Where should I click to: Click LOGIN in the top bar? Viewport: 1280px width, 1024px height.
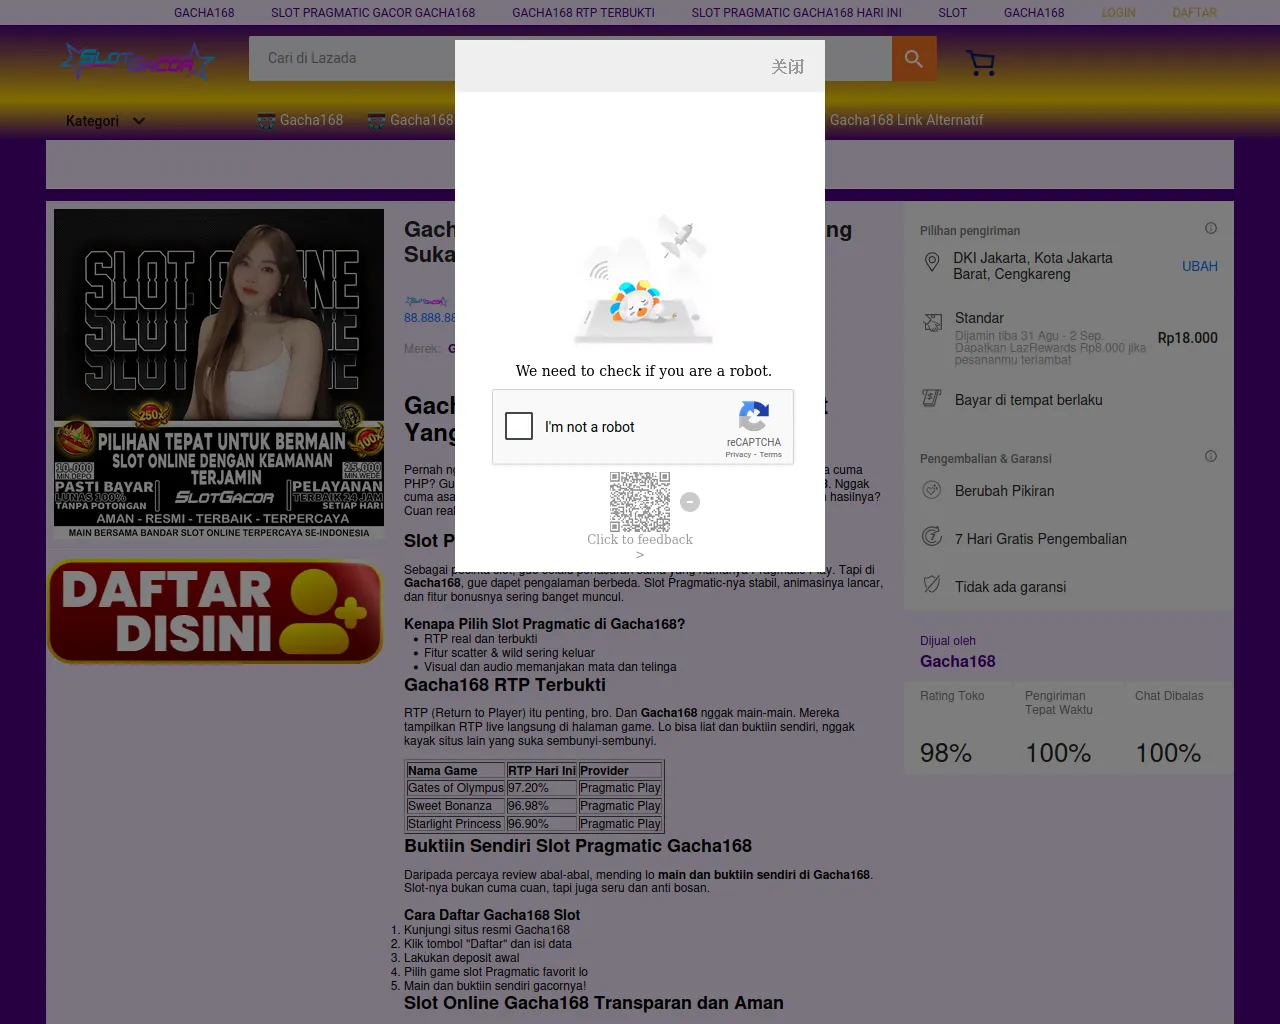pos(1118,13)
